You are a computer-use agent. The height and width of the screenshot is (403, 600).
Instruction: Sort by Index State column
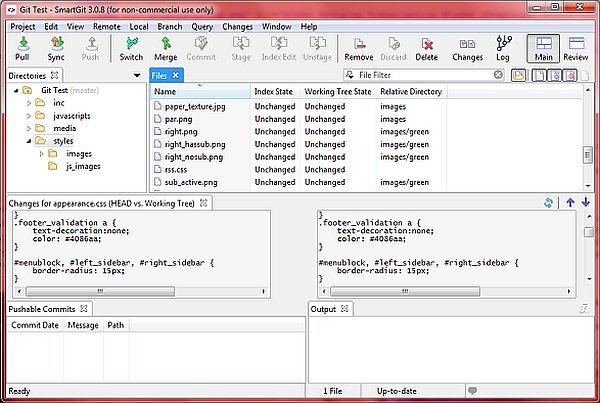(276, 92)
